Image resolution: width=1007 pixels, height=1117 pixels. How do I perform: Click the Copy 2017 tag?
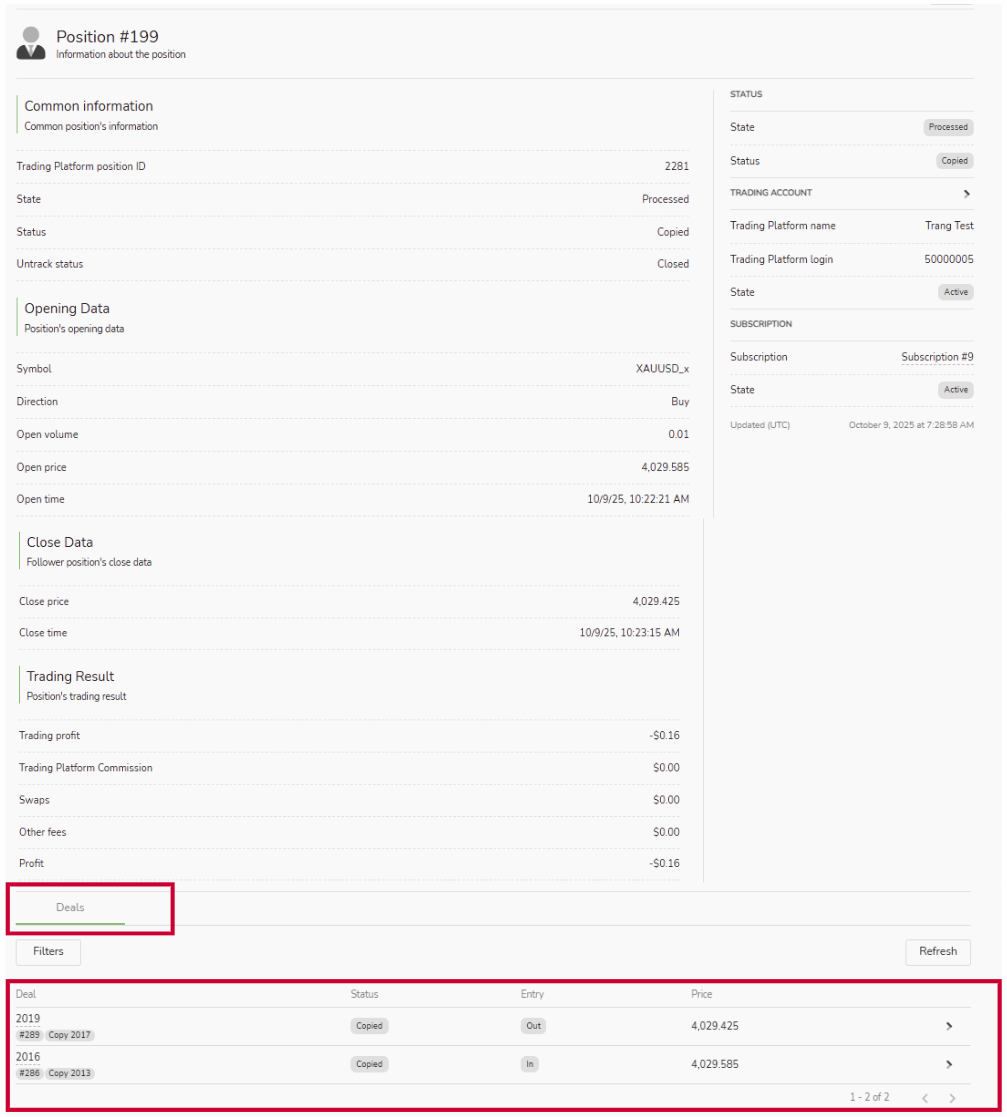click(70, 1035)
